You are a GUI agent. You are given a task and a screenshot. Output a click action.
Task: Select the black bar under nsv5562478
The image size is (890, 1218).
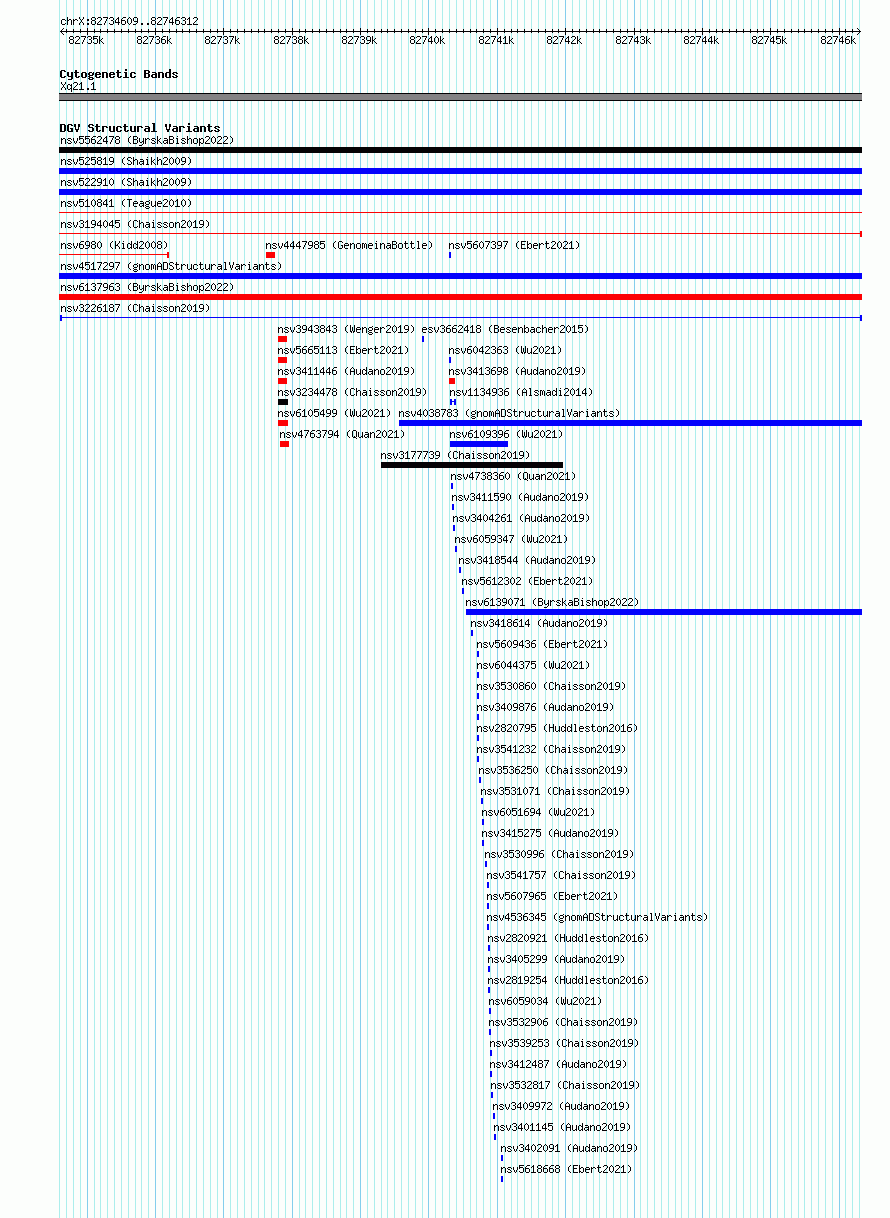tap(461, 150)
